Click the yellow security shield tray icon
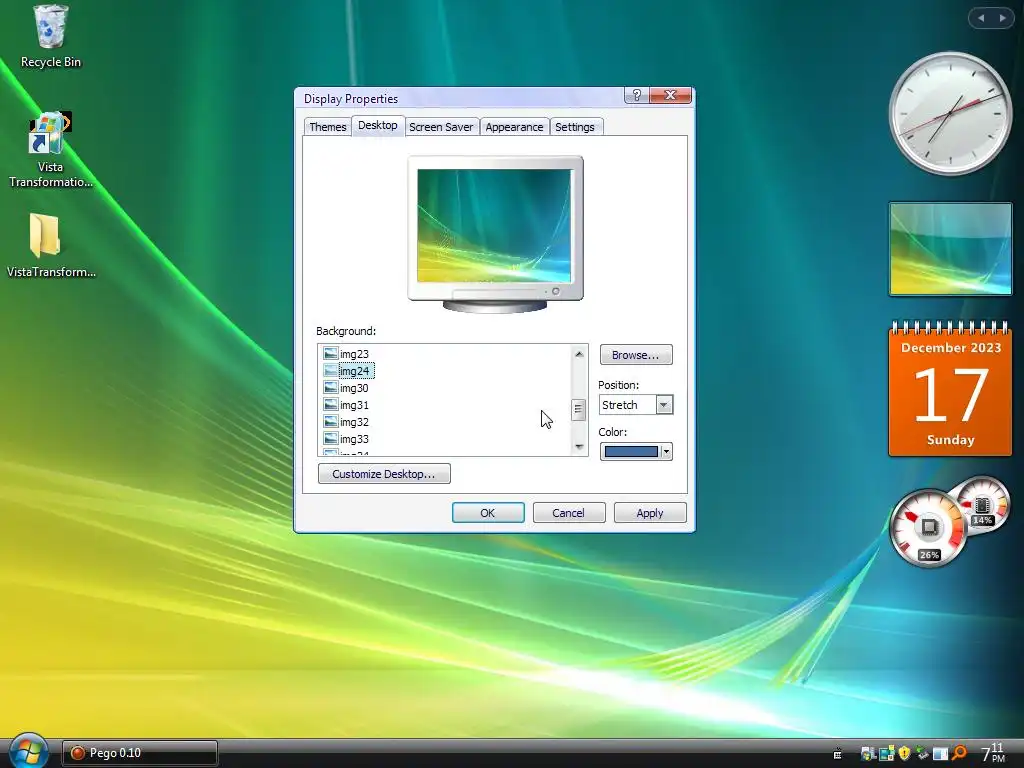The height and width of the screenshot is (768, 1024). 904,754
